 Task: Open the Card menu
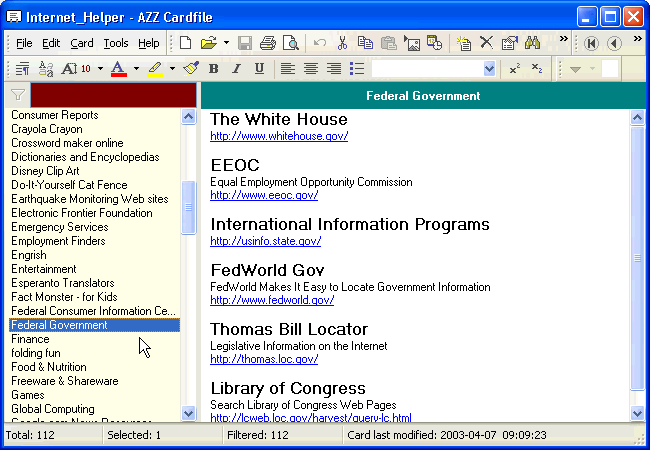click(x=82, y=43)
